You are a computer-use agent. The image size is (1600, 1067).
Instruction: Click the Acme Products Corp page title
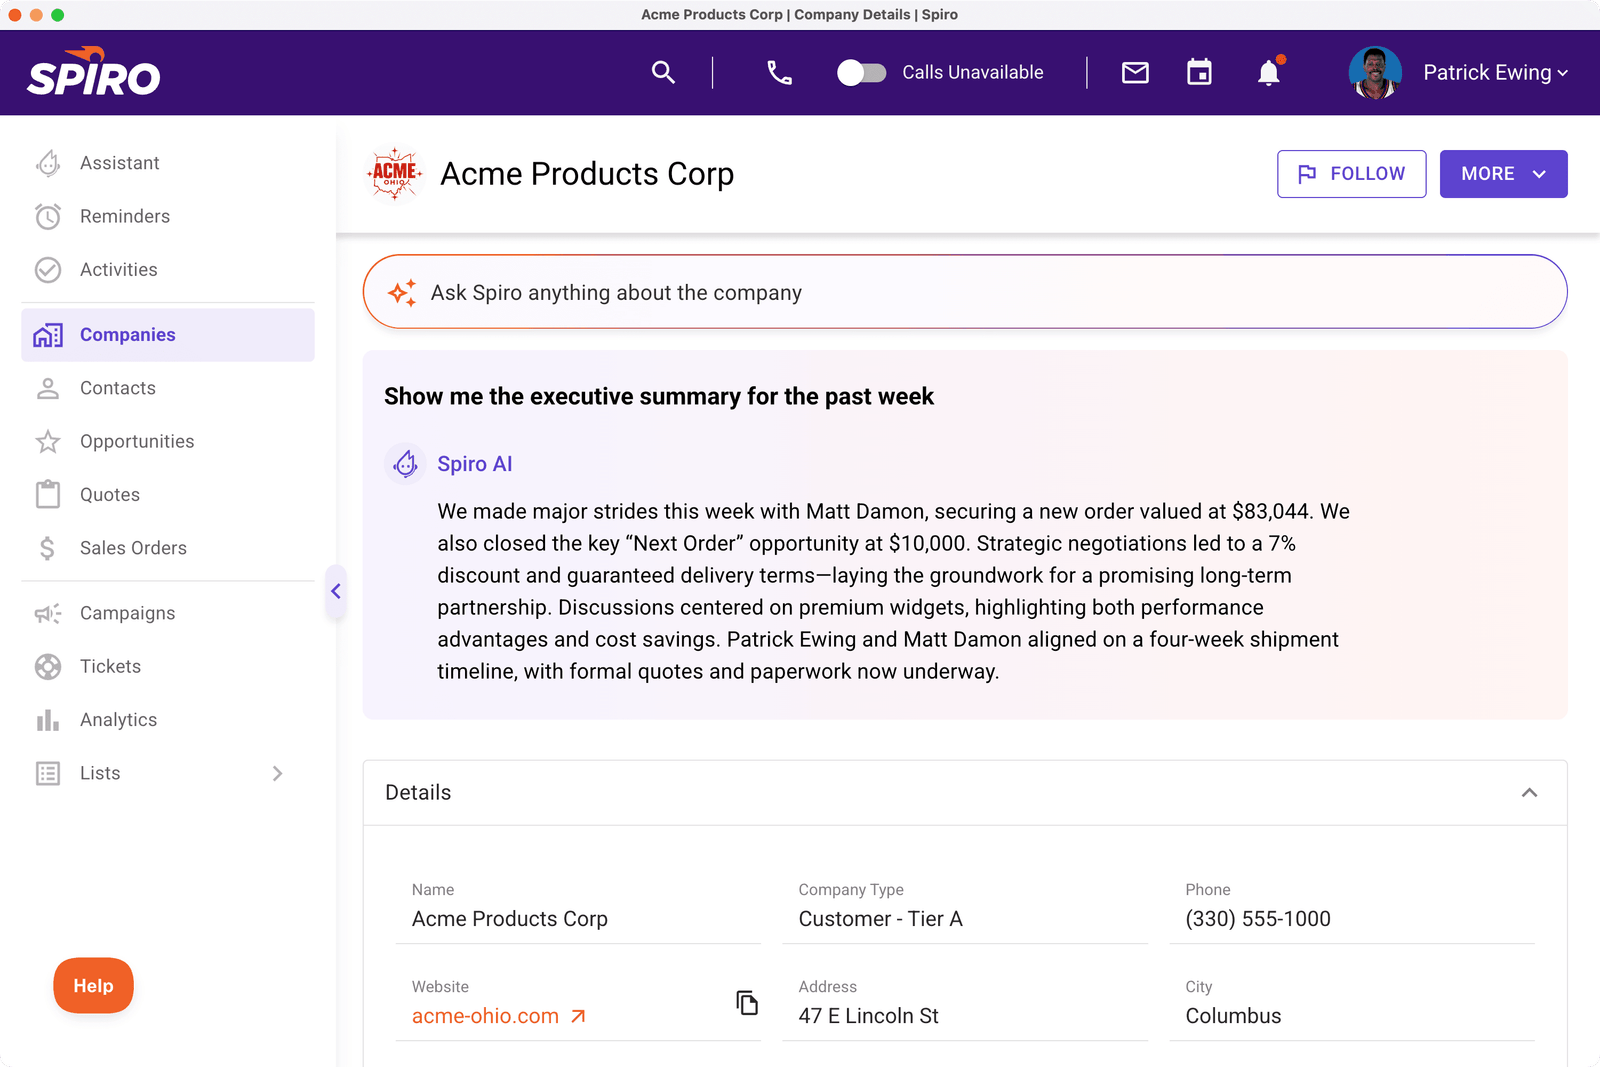pyautogui.click(x=587, y=174)
